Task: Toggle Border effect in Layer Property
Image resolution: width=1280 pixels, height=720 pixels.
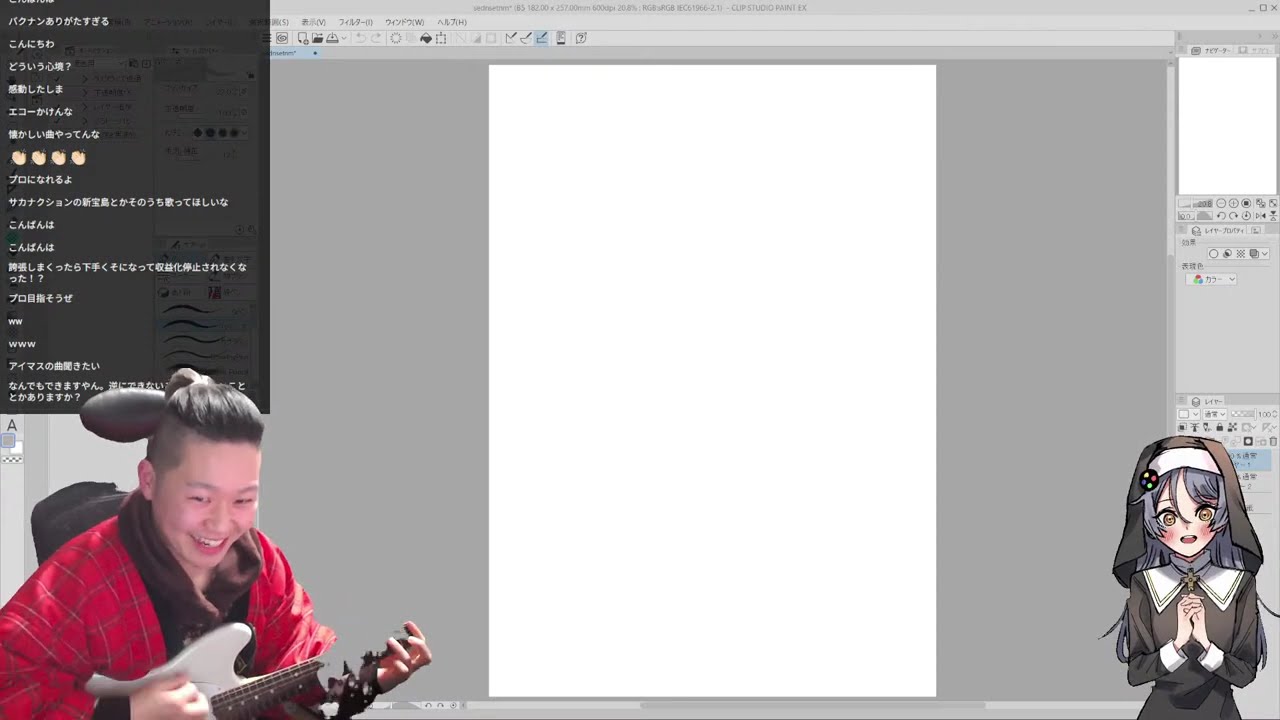Action: tap(1214, 254)
